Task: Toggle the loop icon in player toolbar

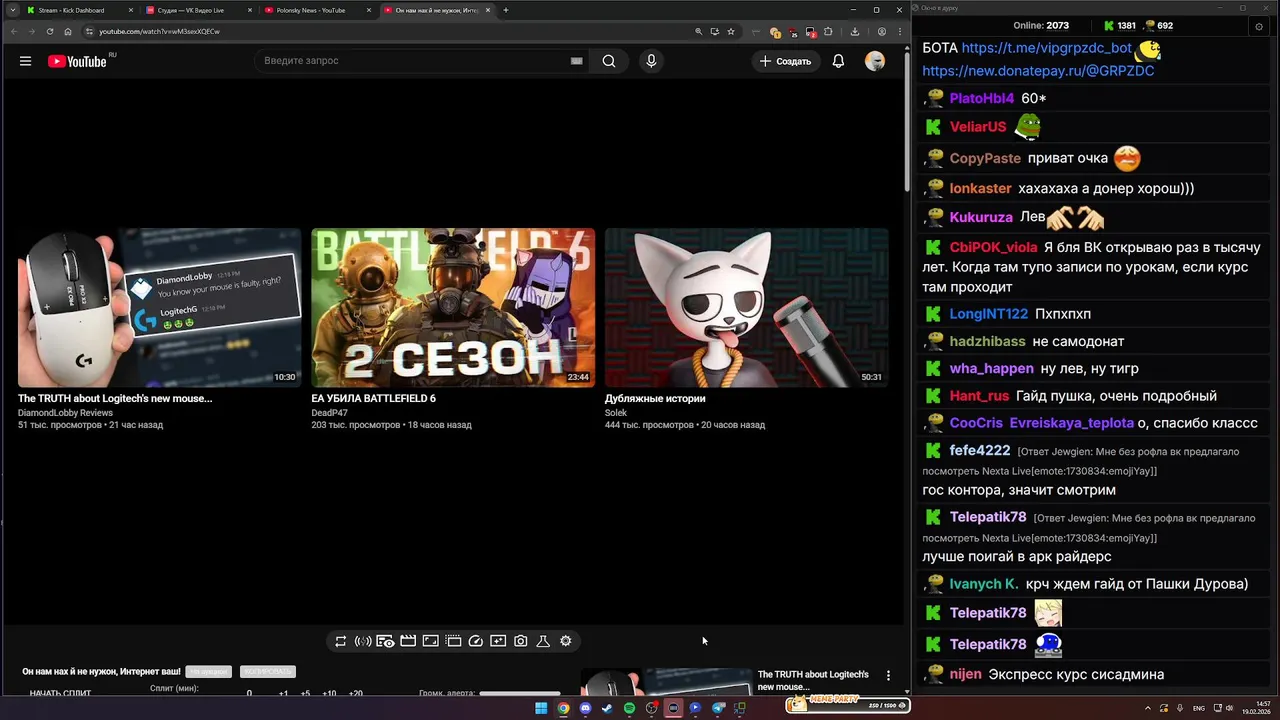Action: [340, 641]
